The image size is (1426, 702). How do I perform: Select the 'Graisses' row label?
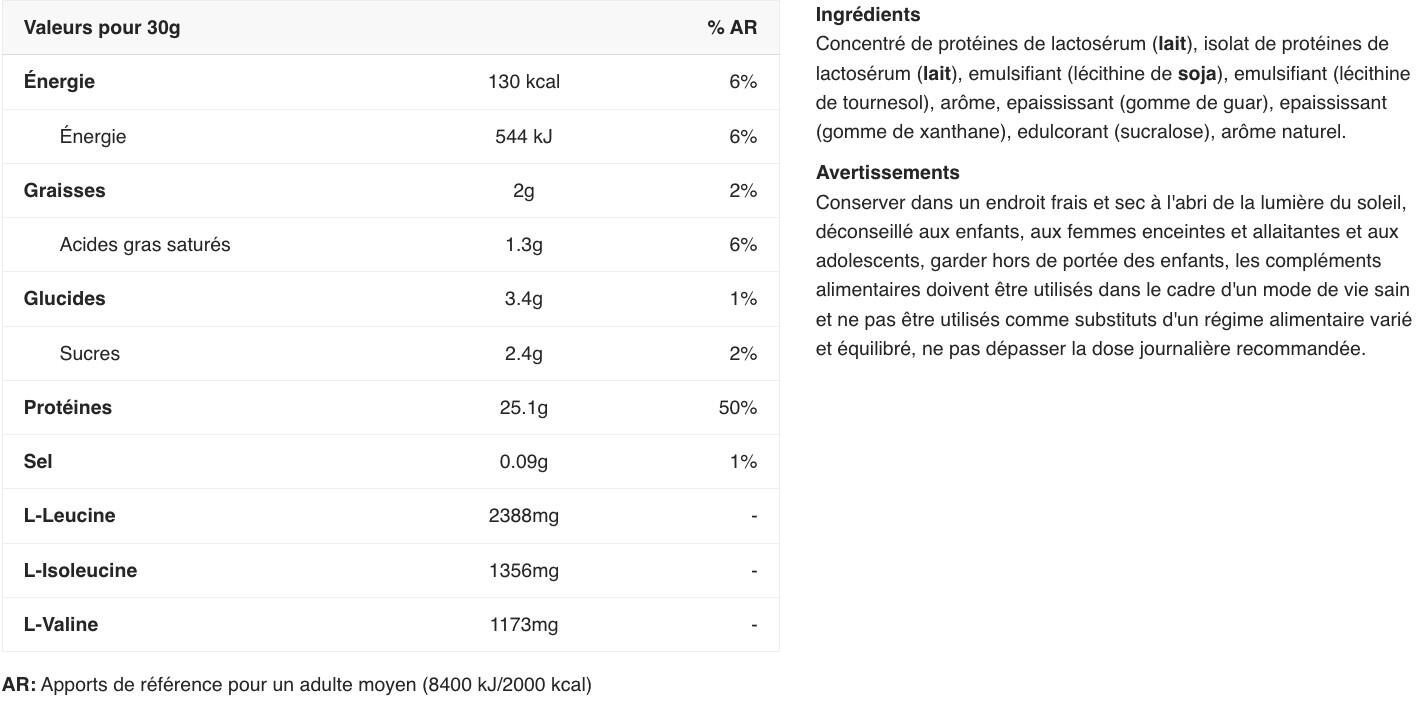[64, 191]
